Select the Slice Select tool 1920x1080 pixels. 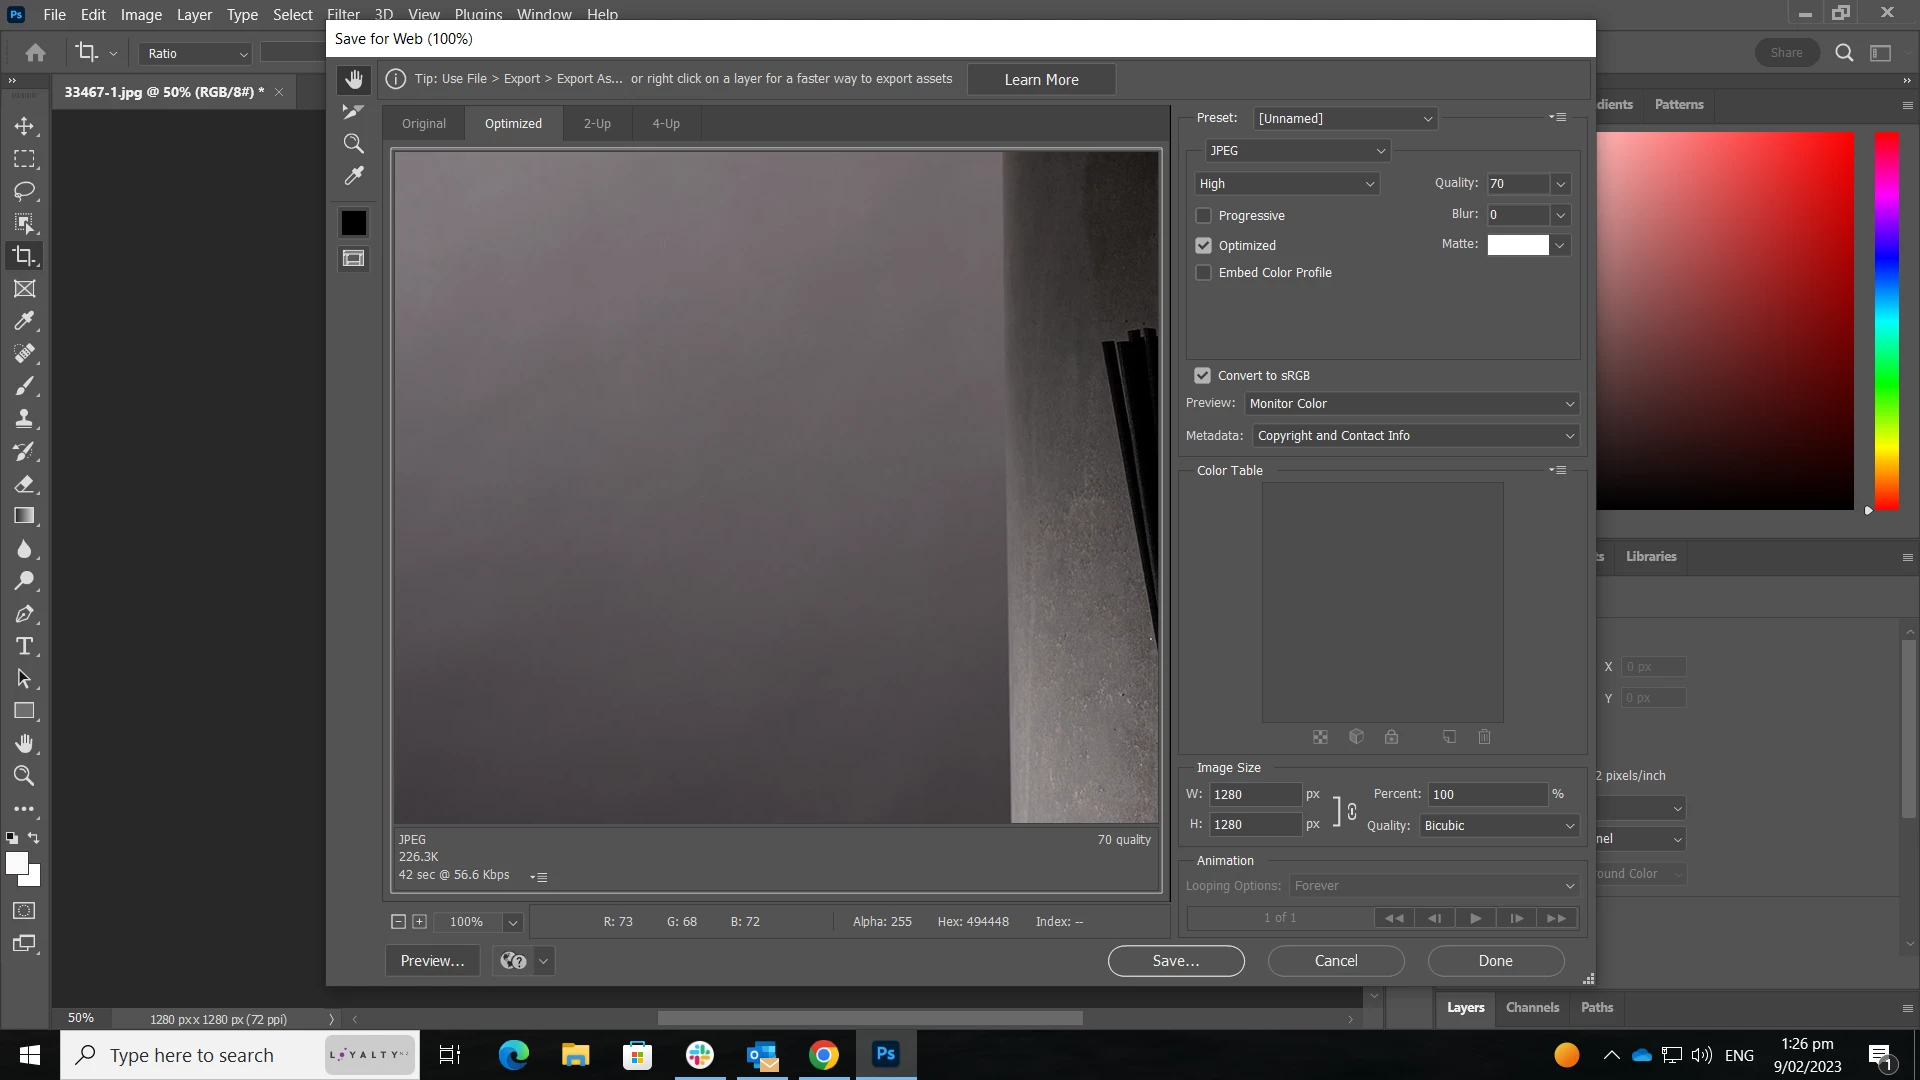pos(354,112)
